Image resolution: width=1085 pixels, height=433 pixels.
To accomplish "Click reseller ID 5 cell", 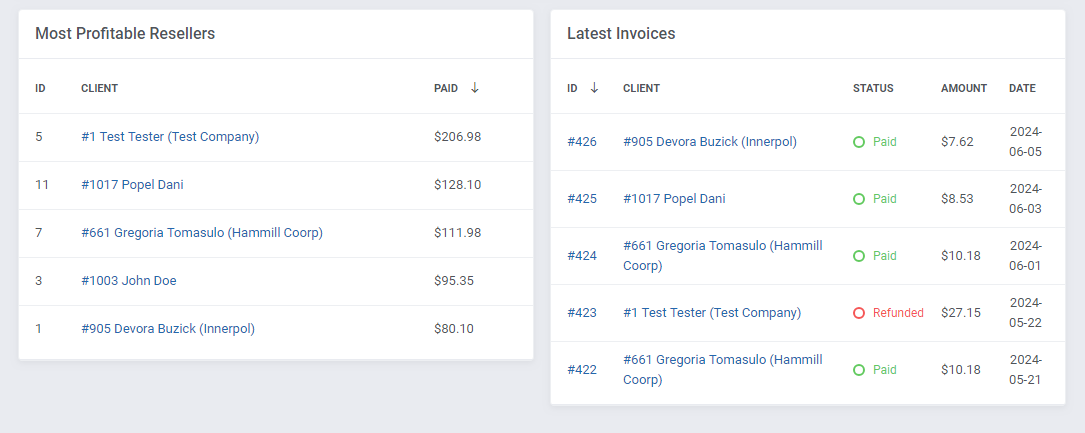I will coord(39,137).
